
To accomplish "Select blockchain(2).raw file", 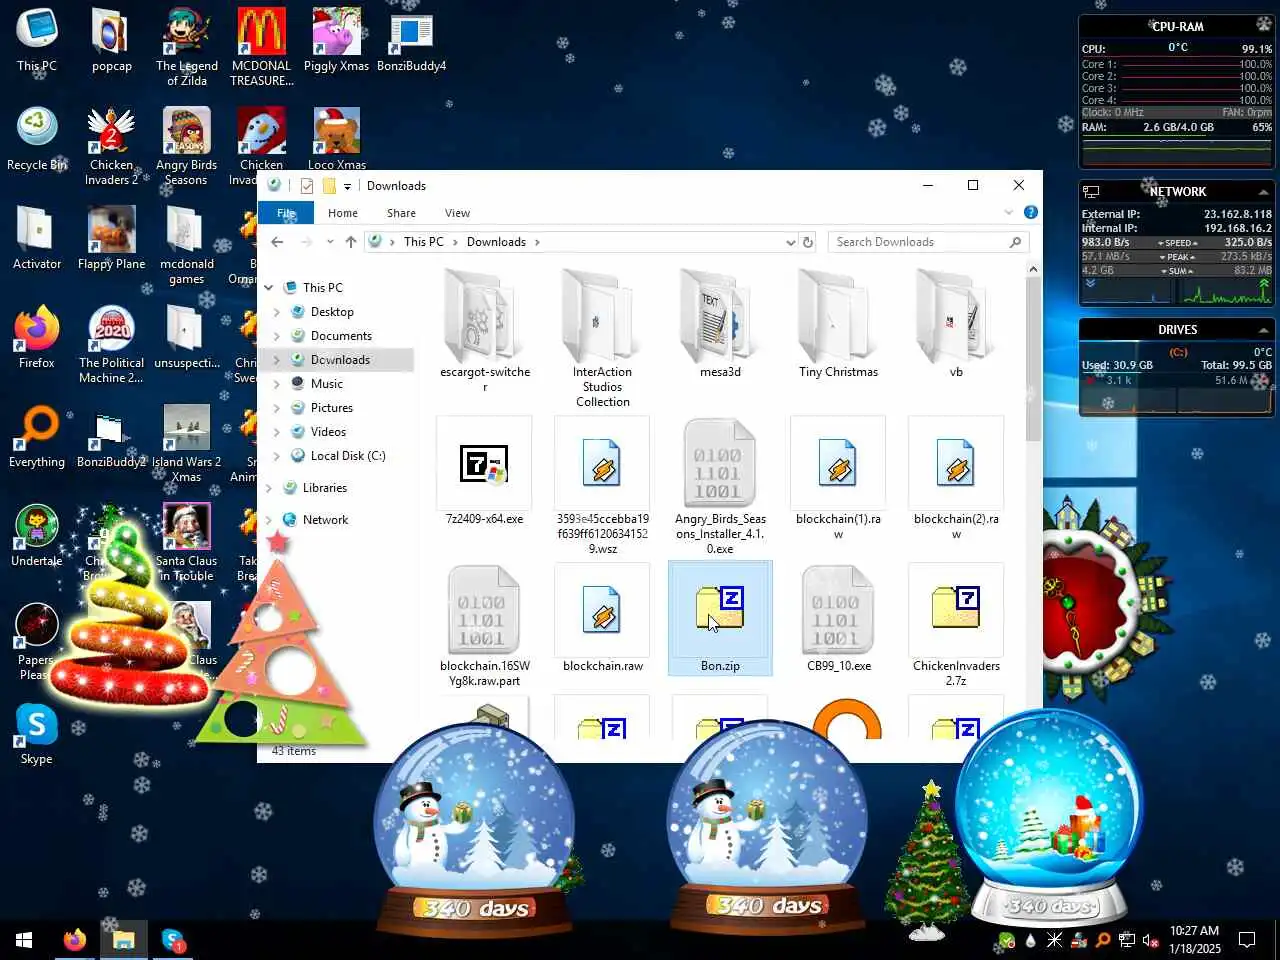I will (x=956, y=478).
